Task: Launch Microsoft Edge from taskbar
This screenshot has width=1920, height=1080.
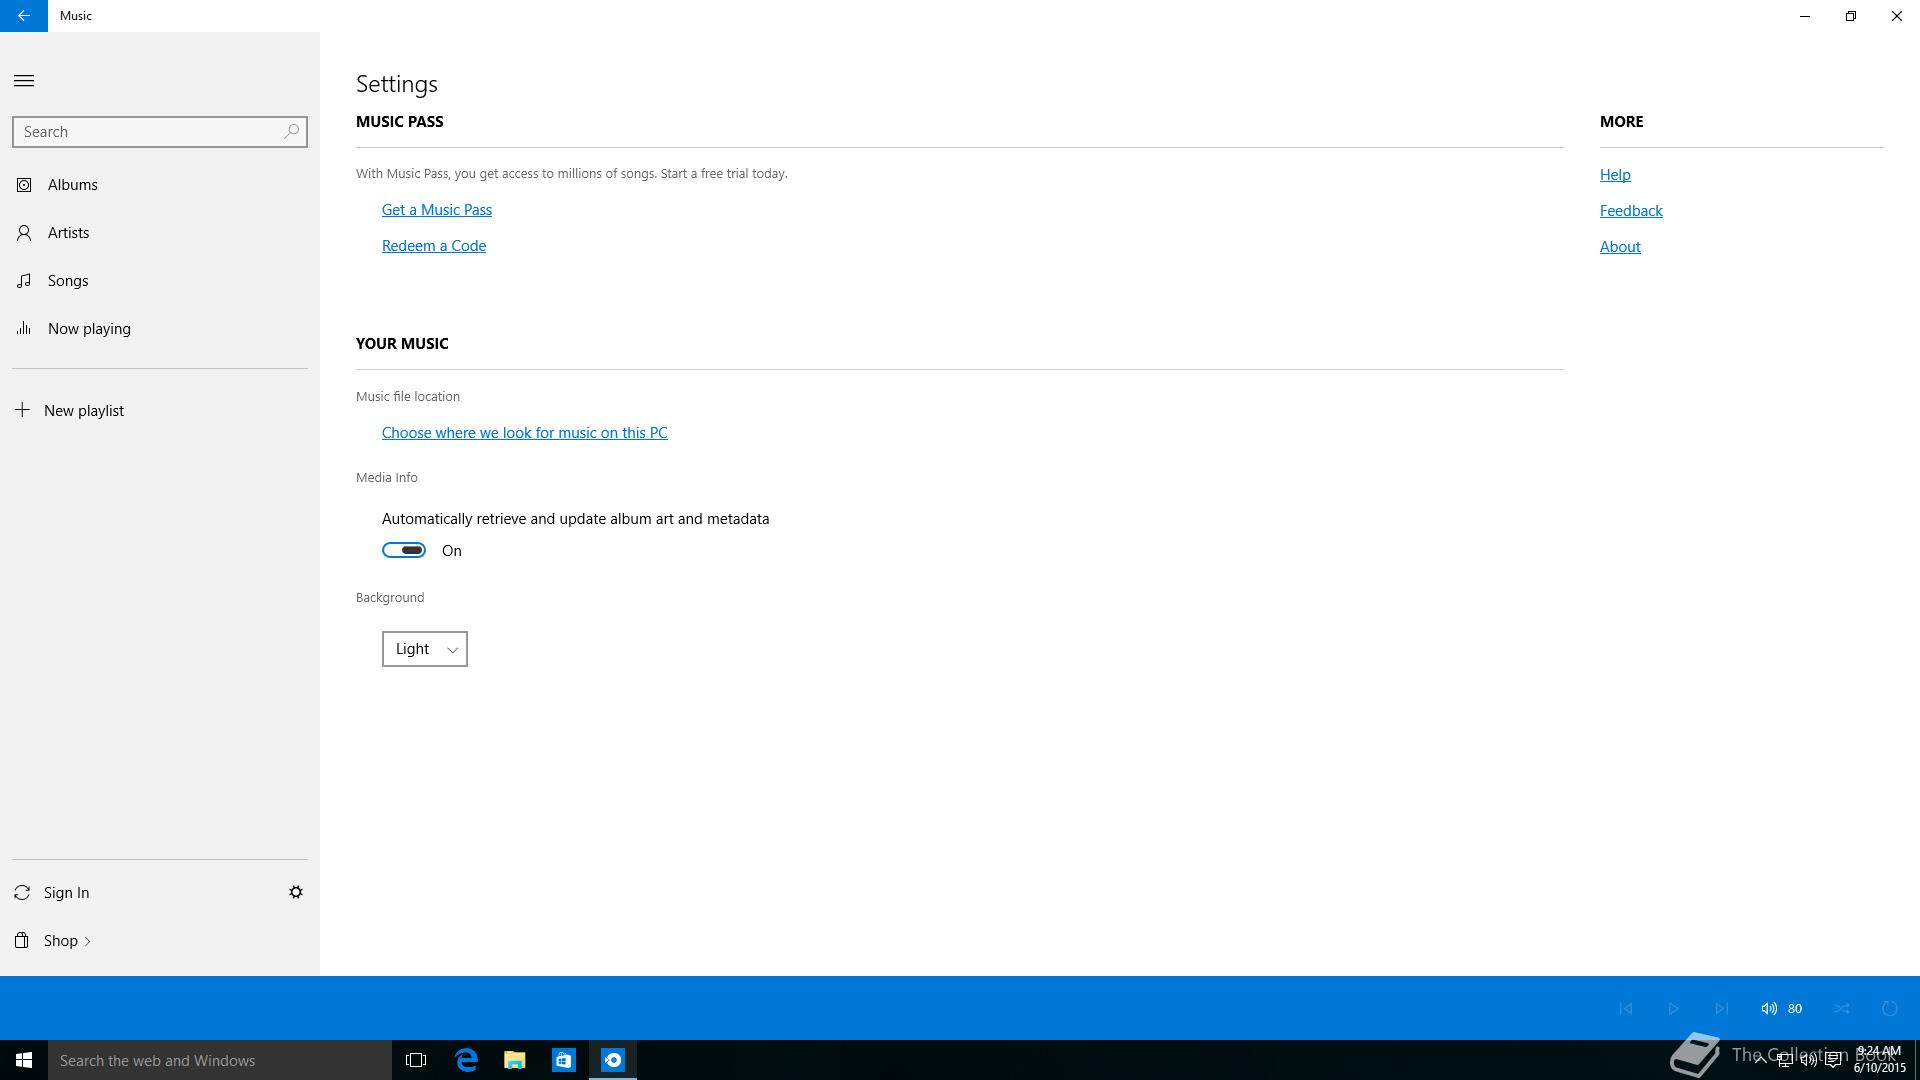Action: pos(466,1060)
